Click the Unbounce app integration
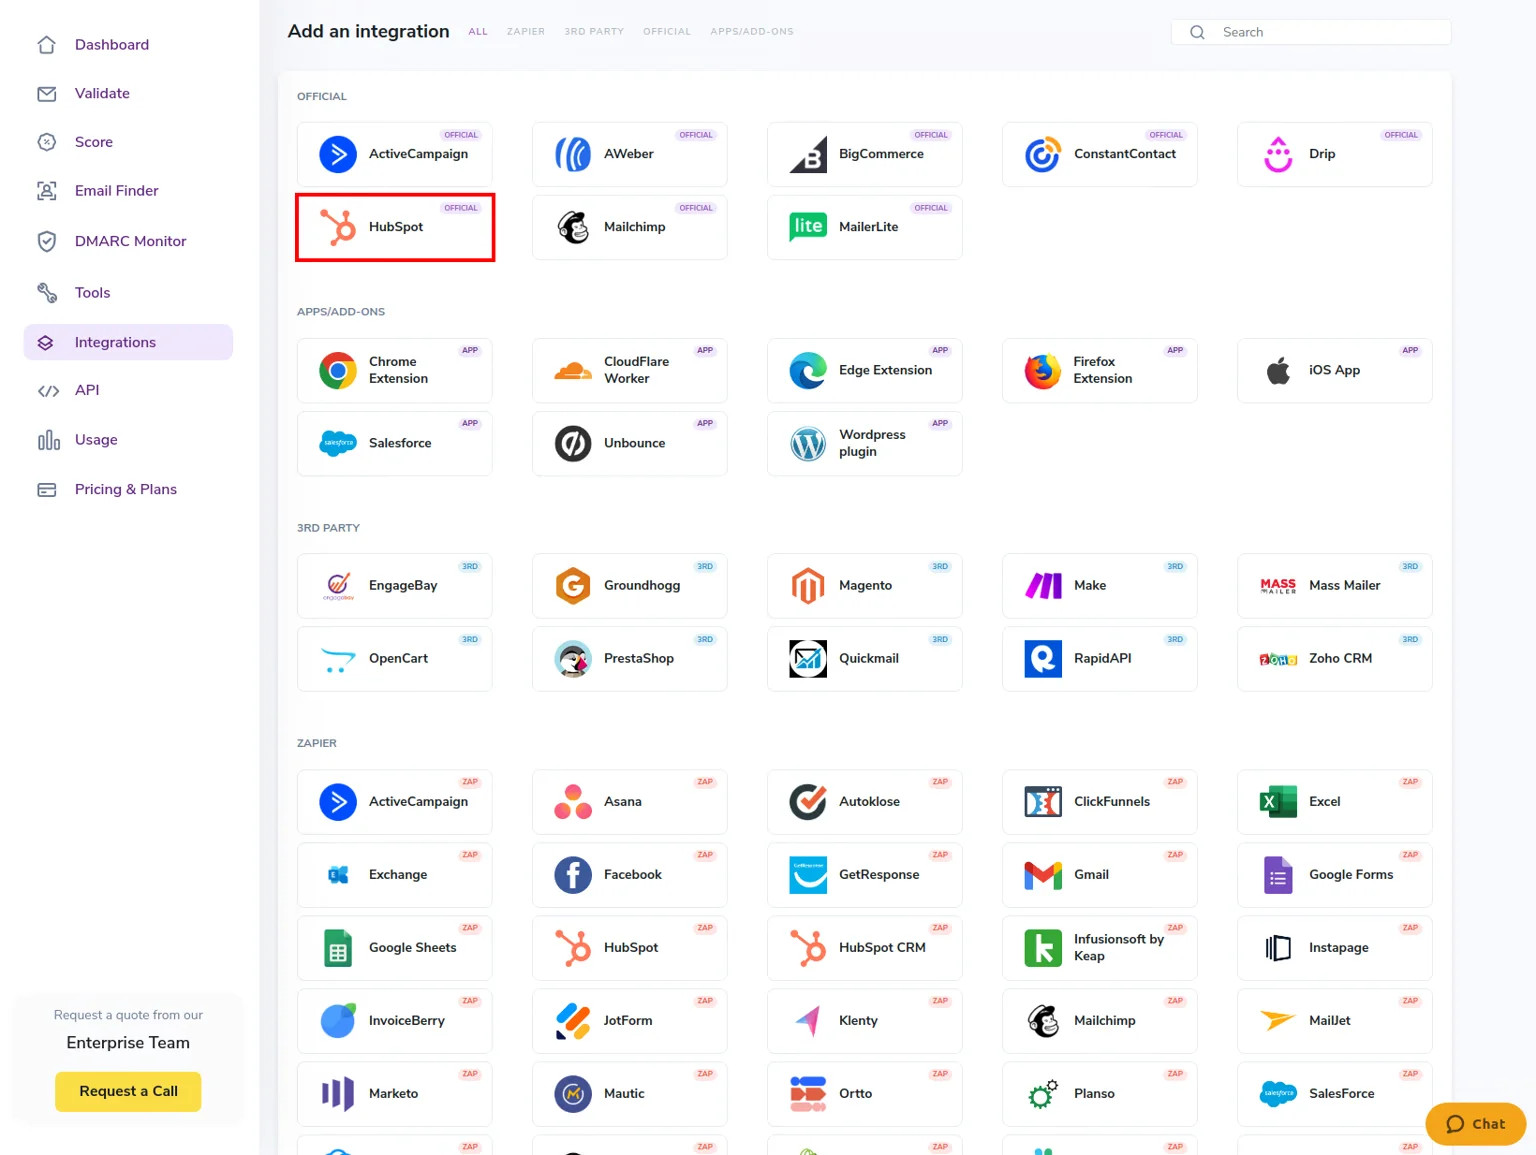Image resolution: width=1536 pixels, height=1155 pixels. 629,443
